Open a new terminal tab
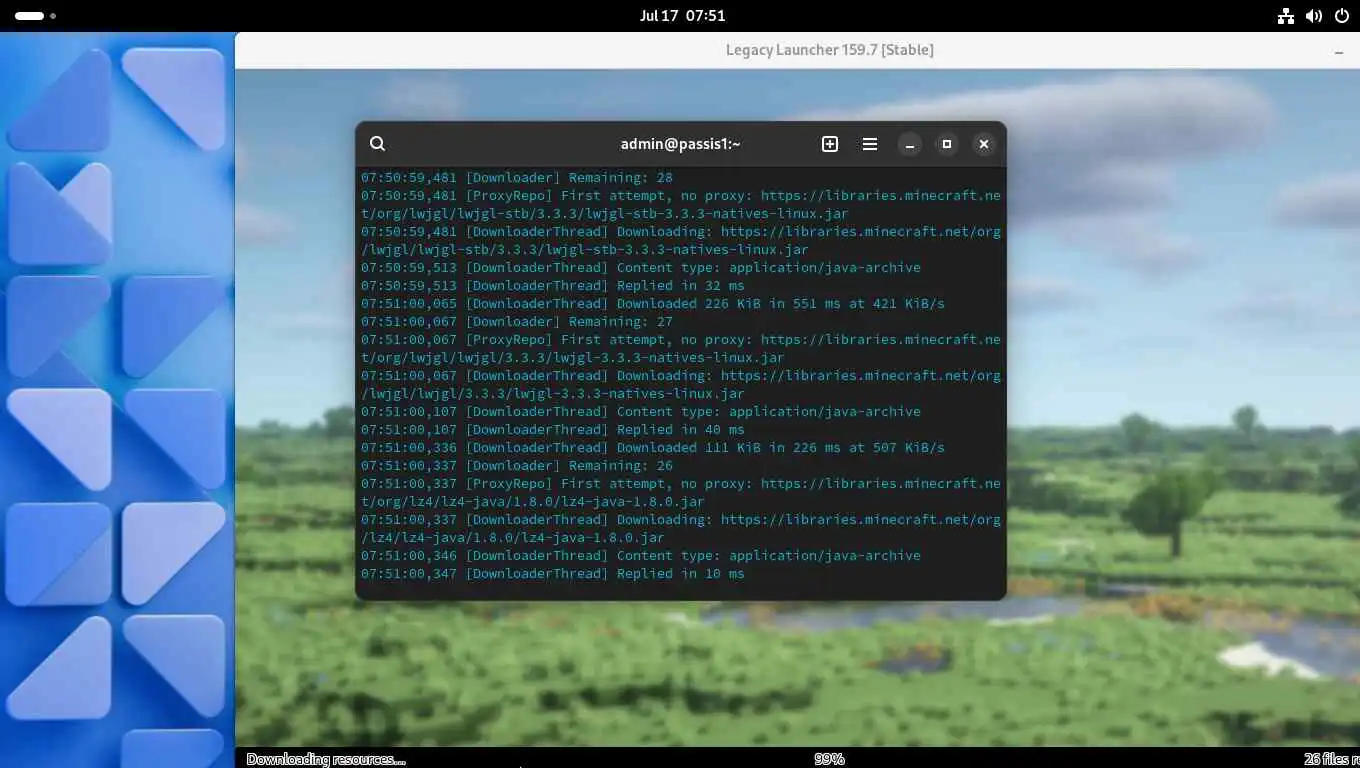The image size is (1360, 768). pos(830,144)
